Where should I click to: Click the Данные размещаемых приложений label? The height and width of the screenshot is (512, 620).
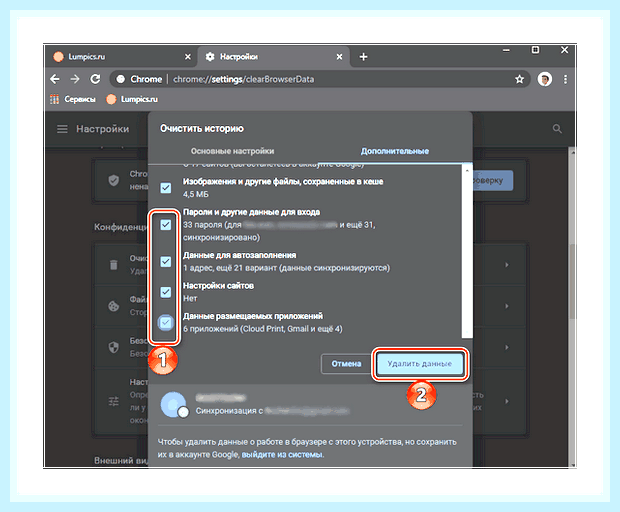coord(253,316)
